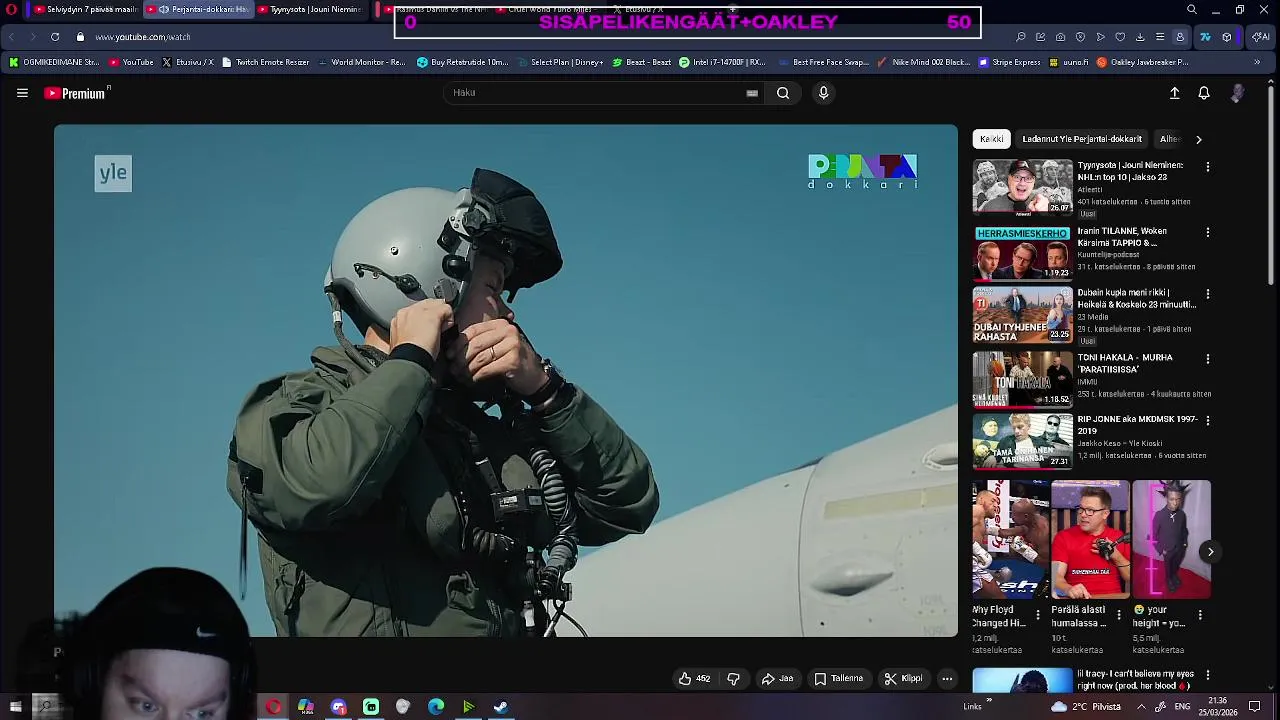Open Tyynysota Jouni Nieminen video thumbnail

click(x=1022, y=187)
